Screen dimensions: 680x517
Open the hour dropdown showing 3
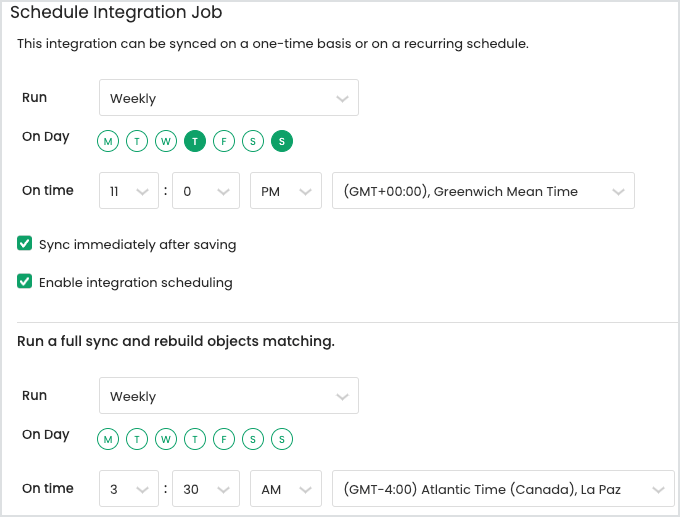[129, 489]
